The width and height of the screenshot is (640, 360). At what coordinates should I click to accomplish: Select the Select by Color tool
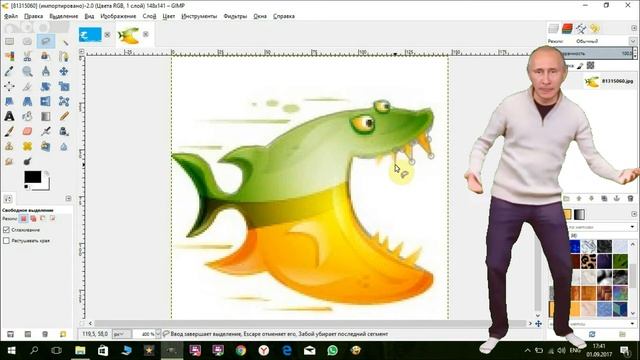9,56
